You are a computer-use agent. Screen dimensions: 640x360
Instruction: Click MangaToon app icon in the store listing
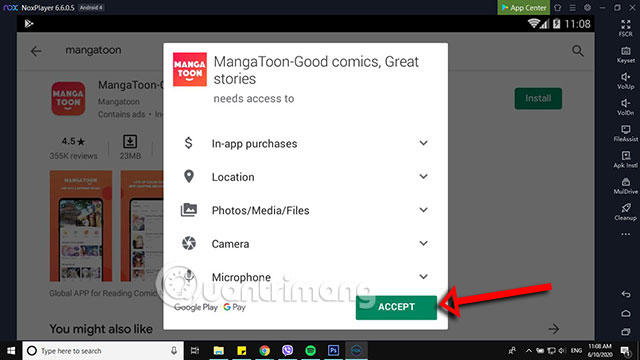pyautogui.click(x=68, y=98)
